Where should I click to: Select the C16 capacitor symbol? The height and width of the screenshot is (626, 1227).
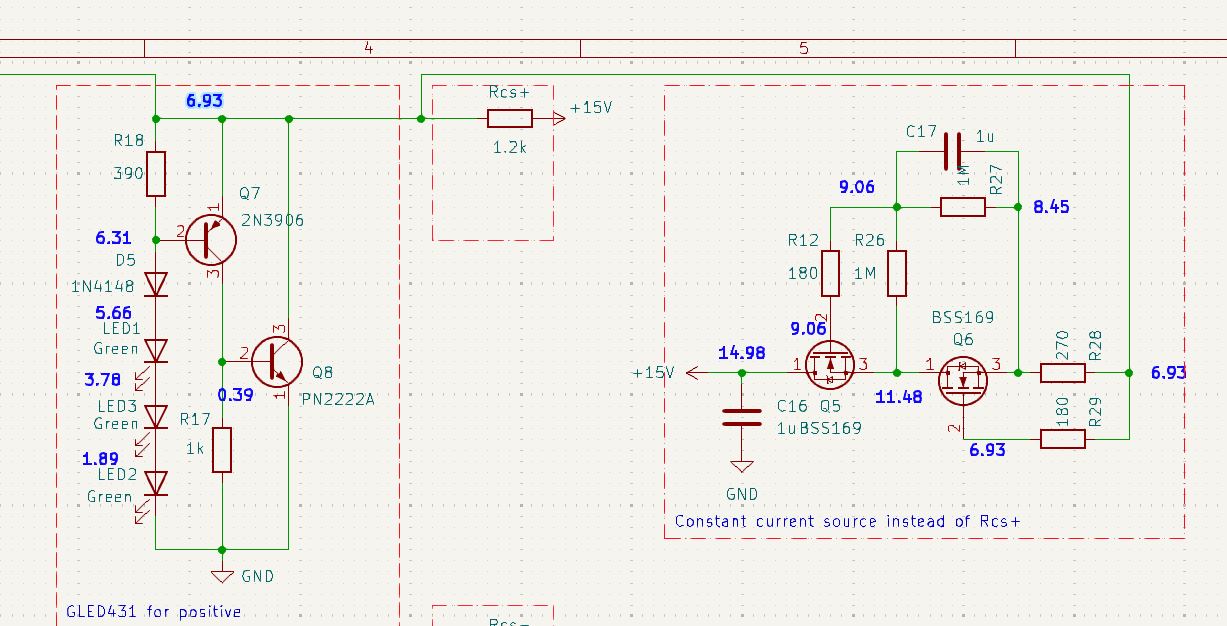coord(742,417)
